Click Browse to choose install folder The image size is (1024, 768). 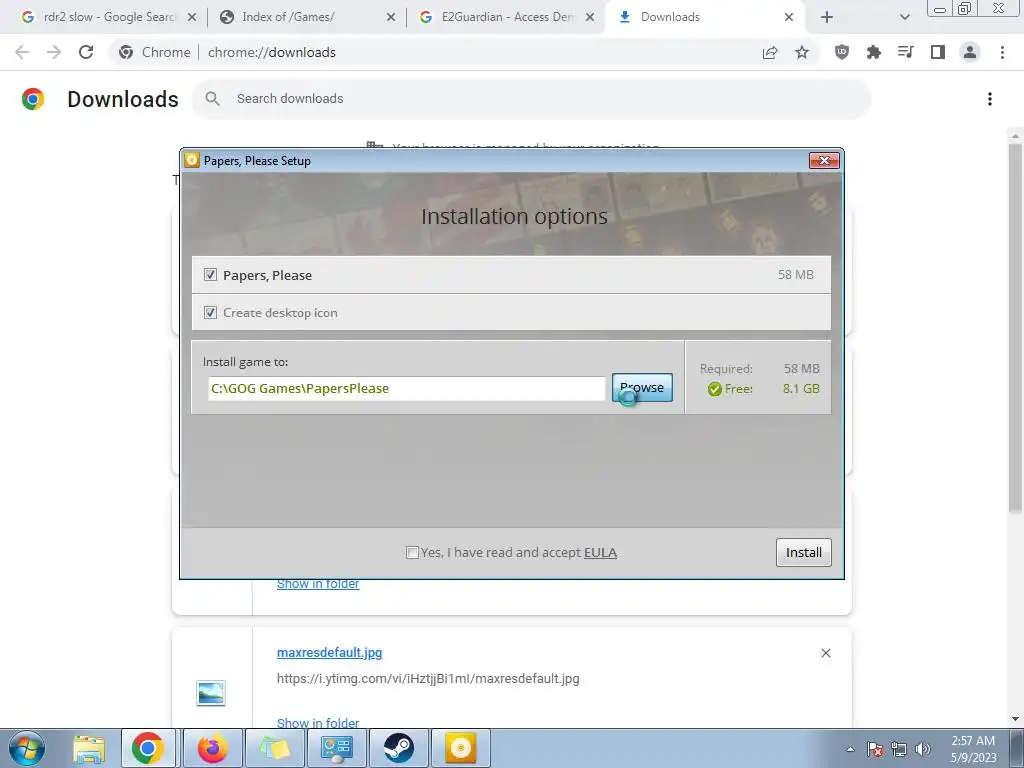click(x=642, y=388)
